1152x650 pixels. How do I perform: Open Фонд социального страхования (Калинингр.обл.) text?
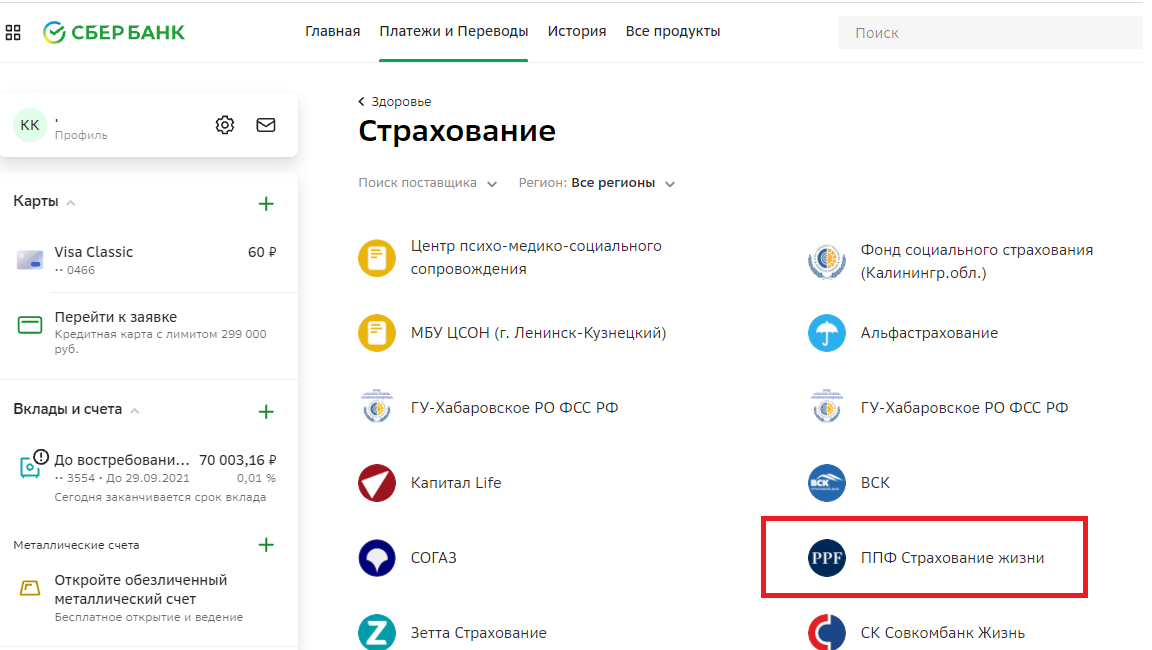(977, 261)
